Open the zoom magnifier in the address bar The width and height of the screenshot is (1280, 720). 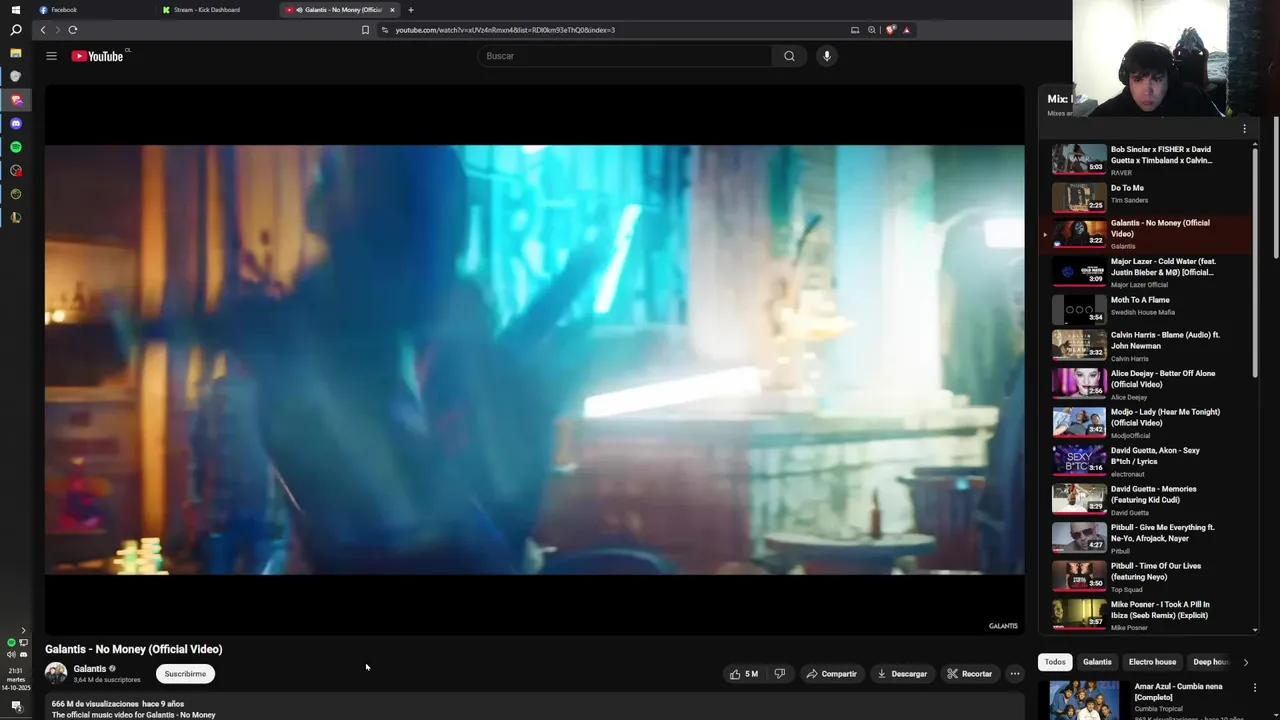click(x=872, y=30)
